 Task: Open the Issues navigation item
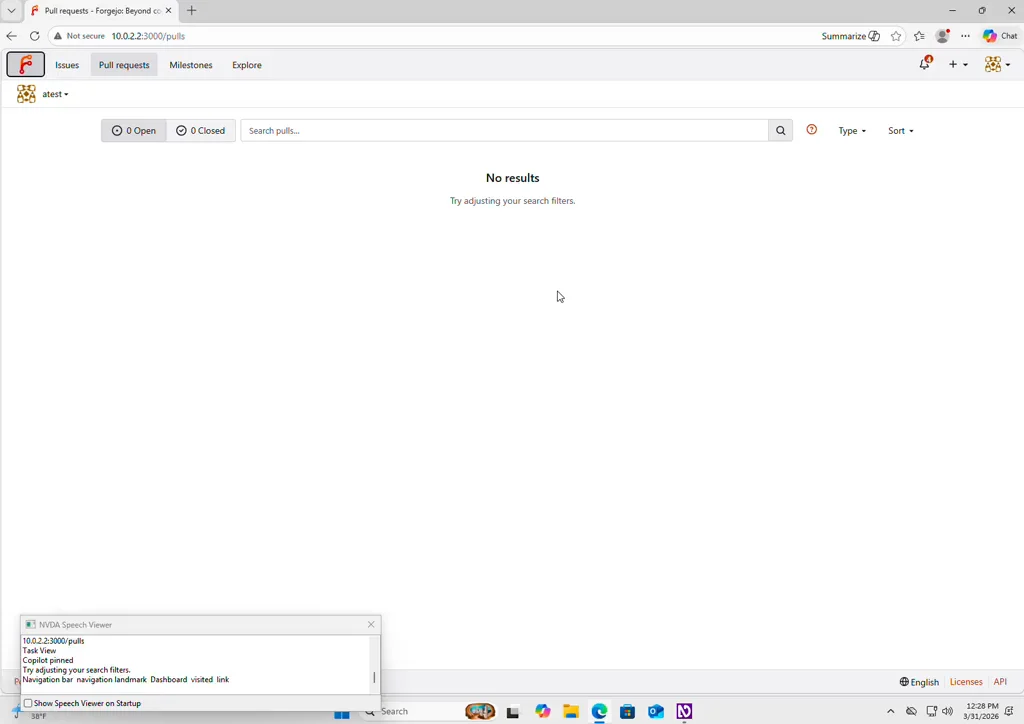click(x=67, y=65)
